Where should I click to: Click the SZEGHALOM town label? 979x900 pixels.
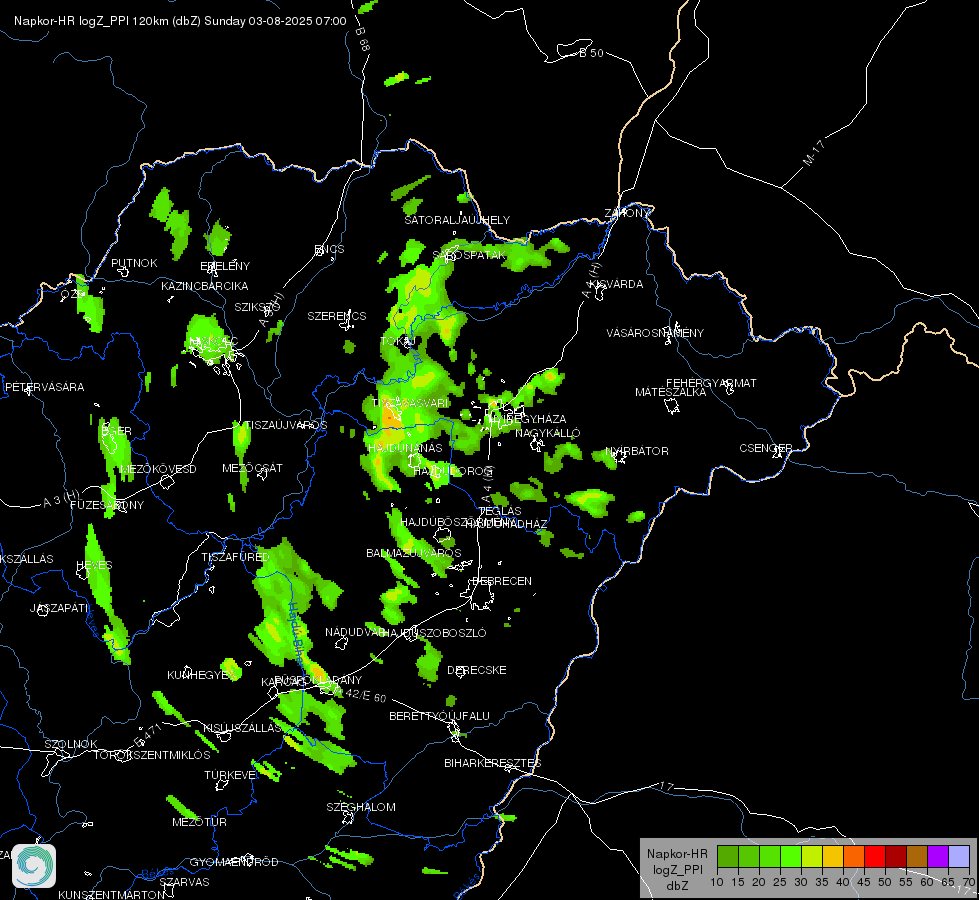(x=361, y=807)
